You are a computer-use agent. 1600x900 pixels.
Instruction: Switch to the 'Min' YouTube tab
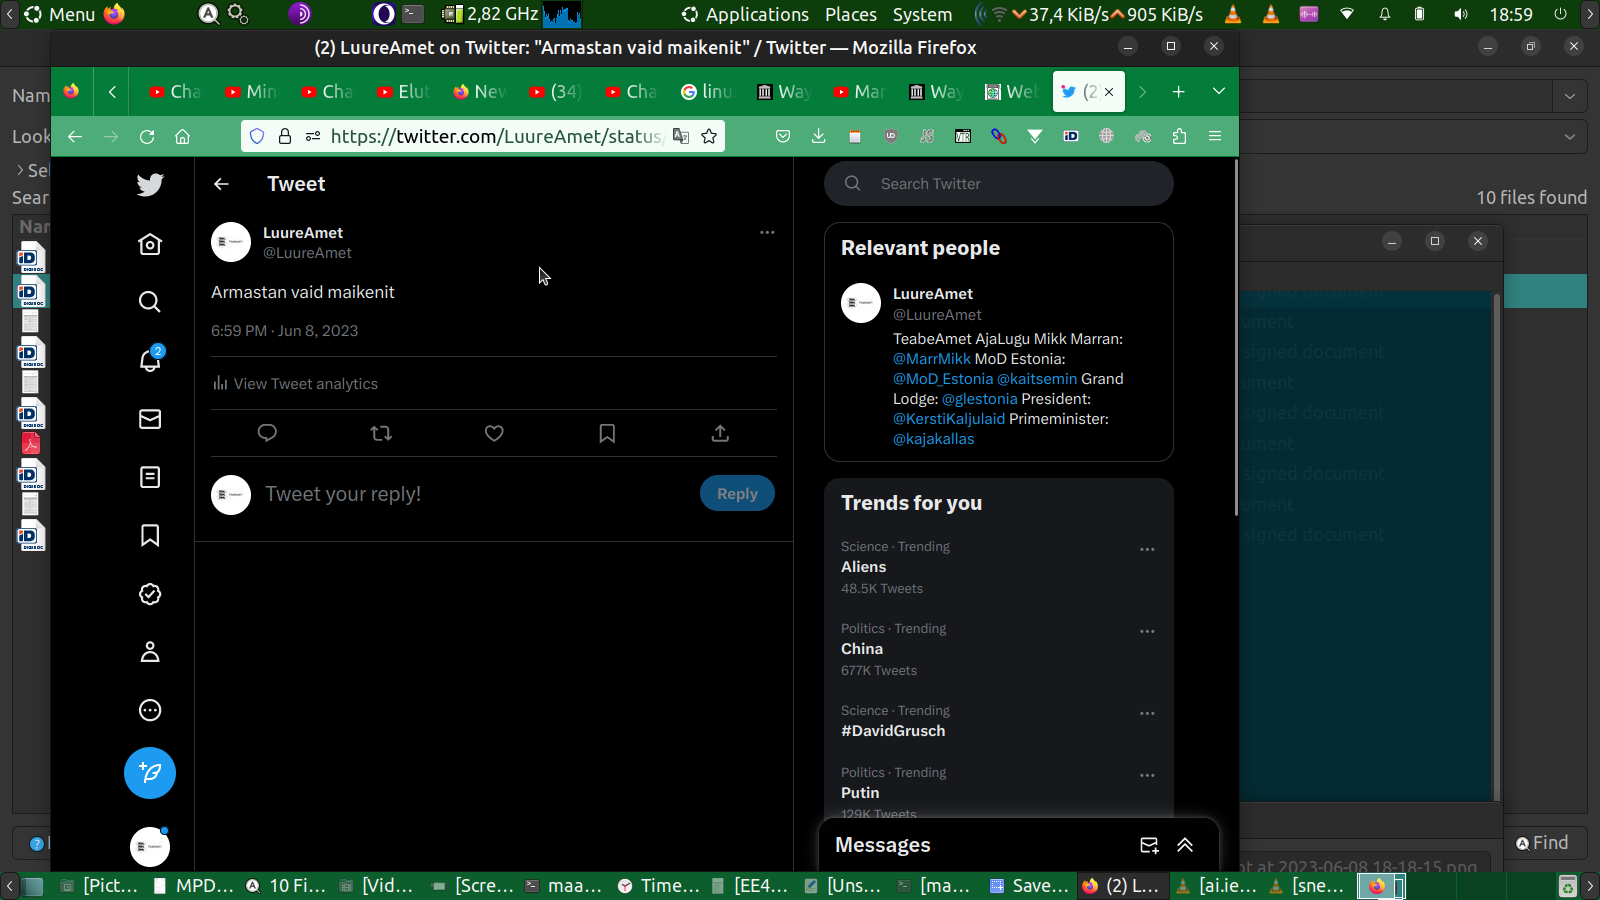pyautogui.click(x=250, y=91)
